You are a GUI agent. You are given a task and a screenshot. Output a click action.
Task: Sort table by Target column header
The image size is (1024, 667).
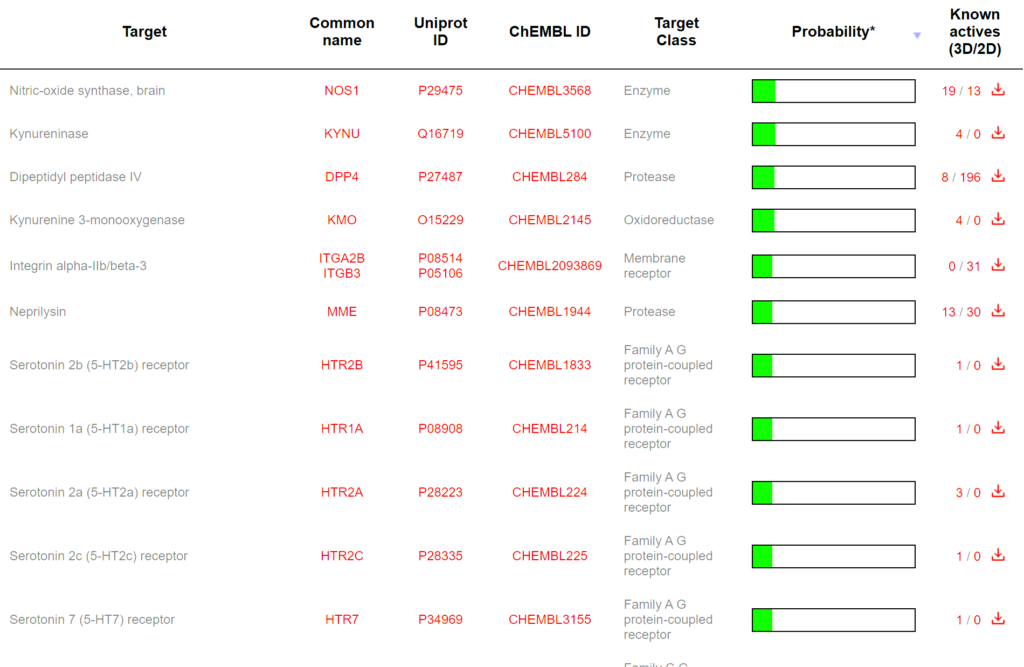144,32
